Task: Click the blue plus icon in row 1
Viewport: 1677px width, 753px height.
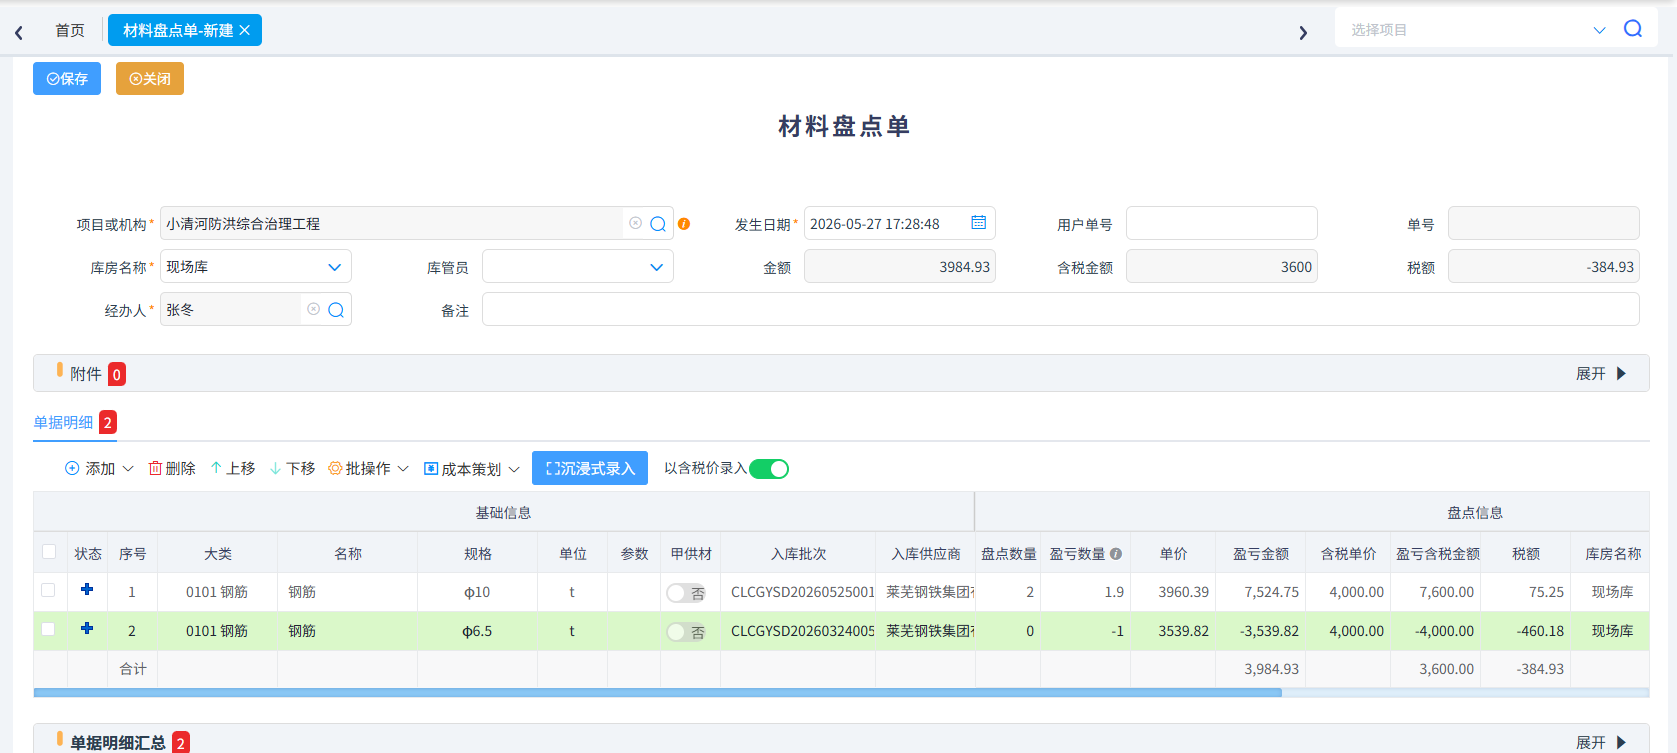Action: [87, 590]
